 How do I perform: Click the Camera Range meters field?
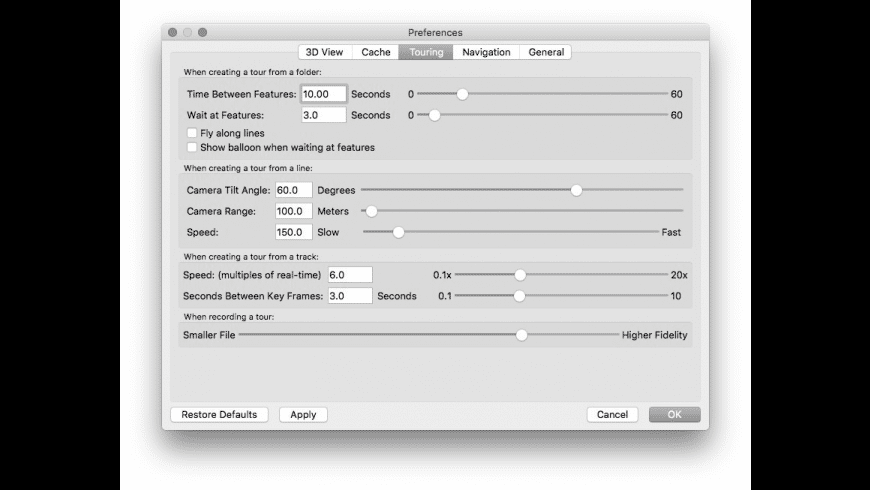coord(294,211)
